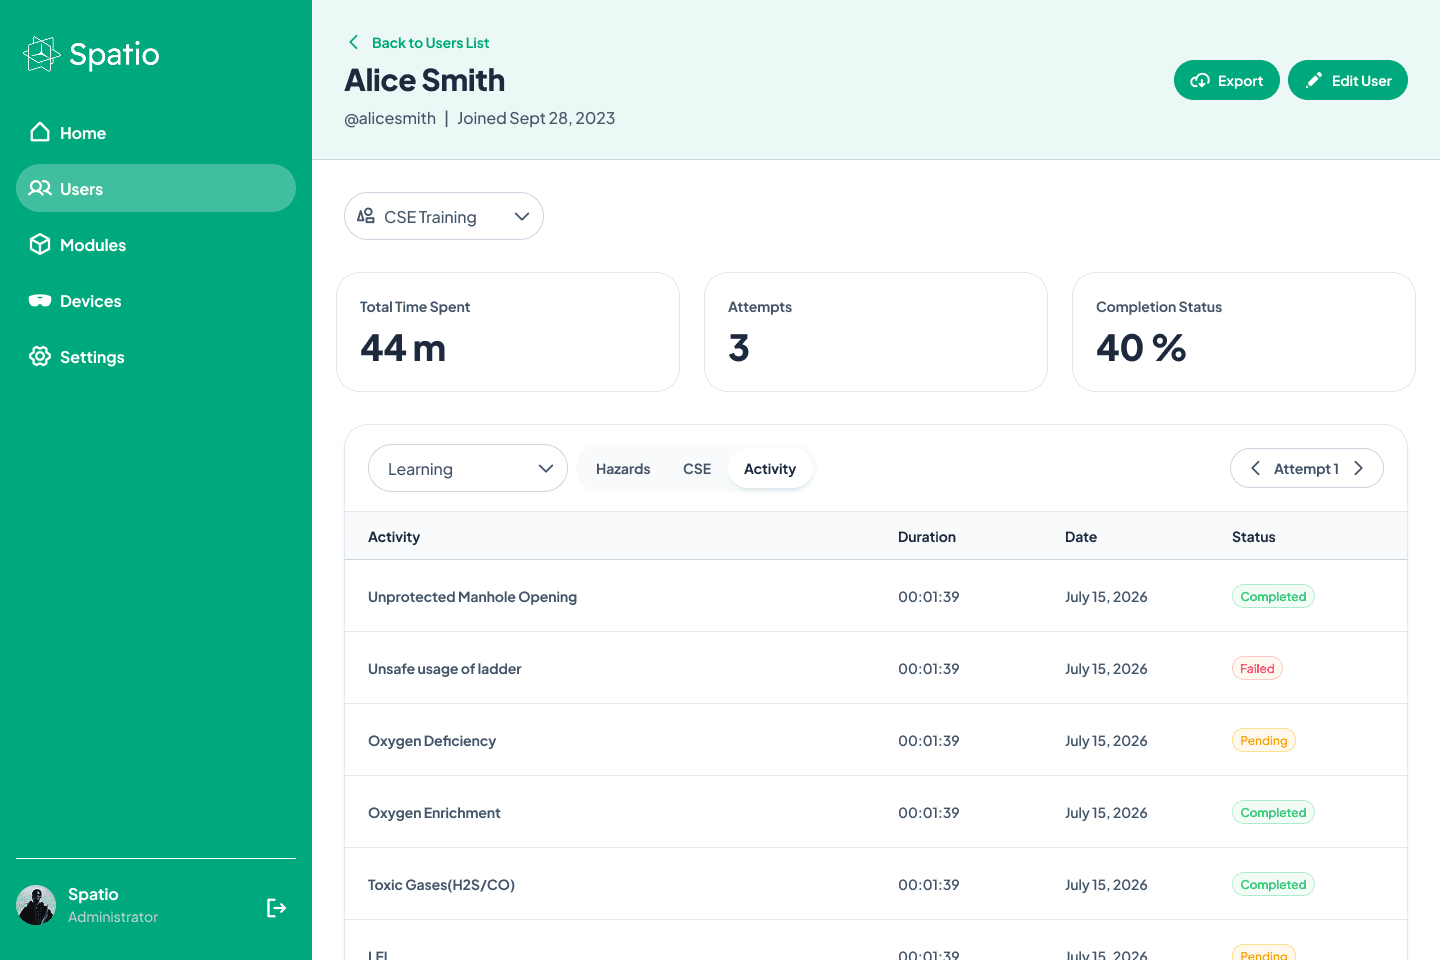
Task: Click the Spatio Administrator avatar
Action: click(36, 904)
